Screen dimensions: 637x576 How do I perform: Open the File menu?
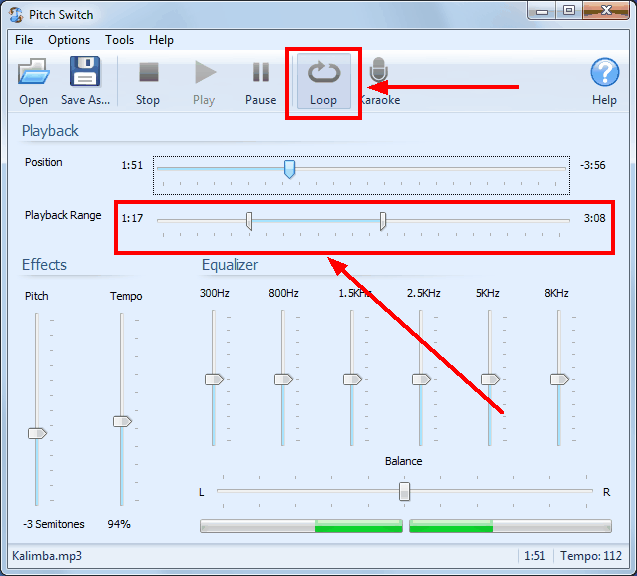pos(24,40)
